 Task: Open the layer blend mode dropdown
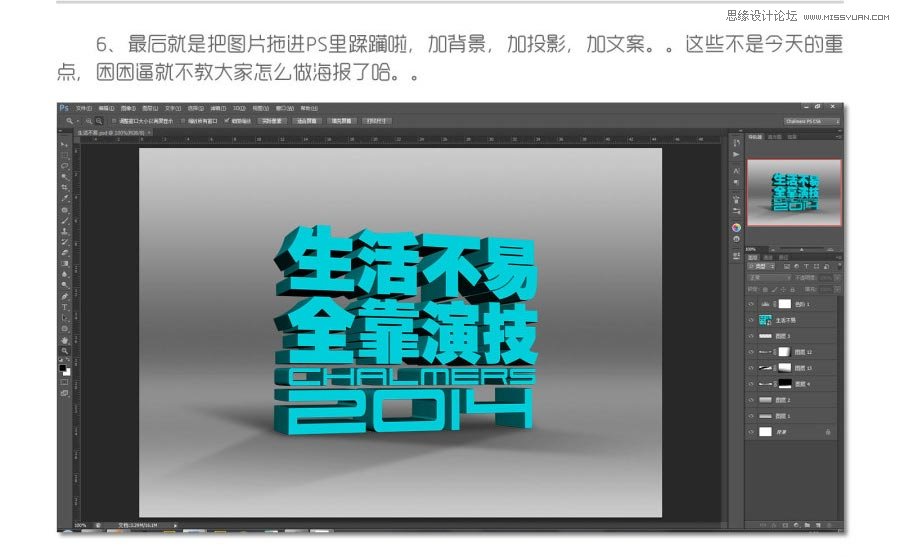[770, 277]
